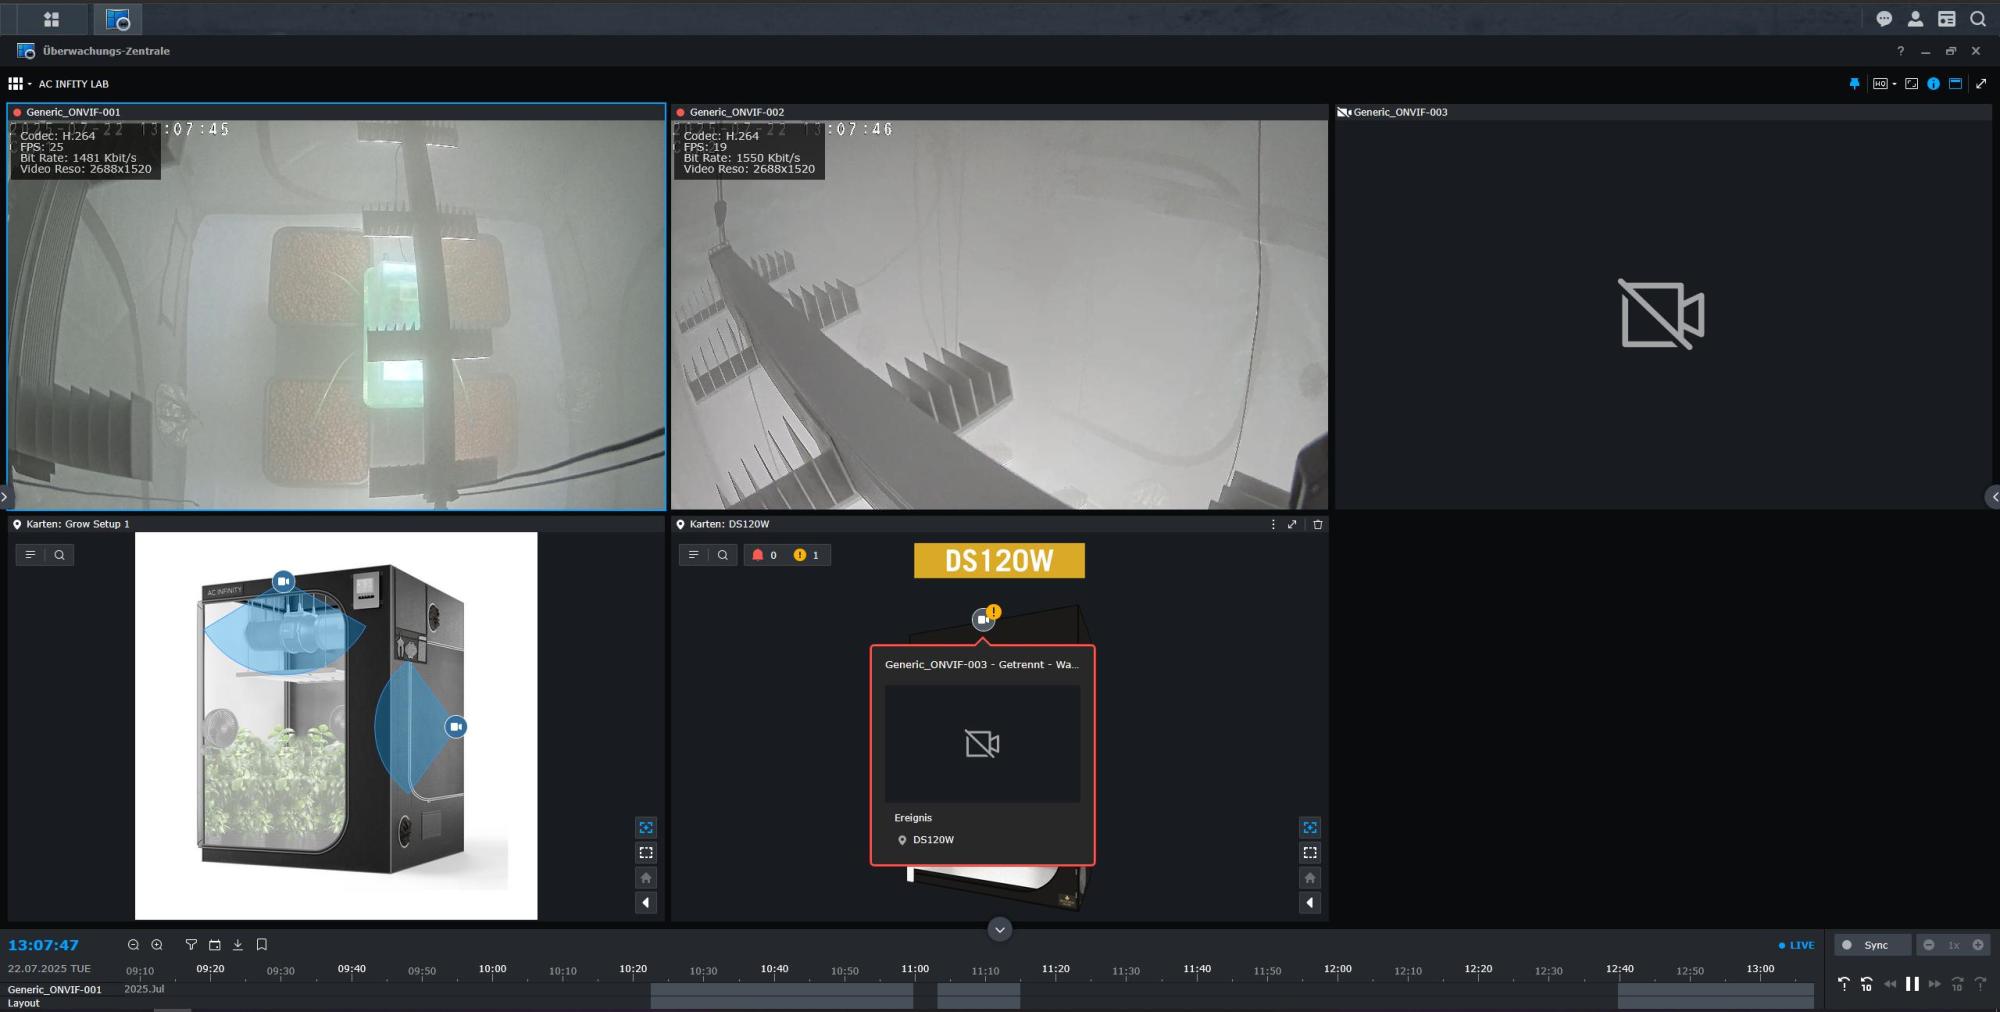The image size is (2000, 1012).
Task: Expand the right side panel arrow
Action: pos(1994,496)
